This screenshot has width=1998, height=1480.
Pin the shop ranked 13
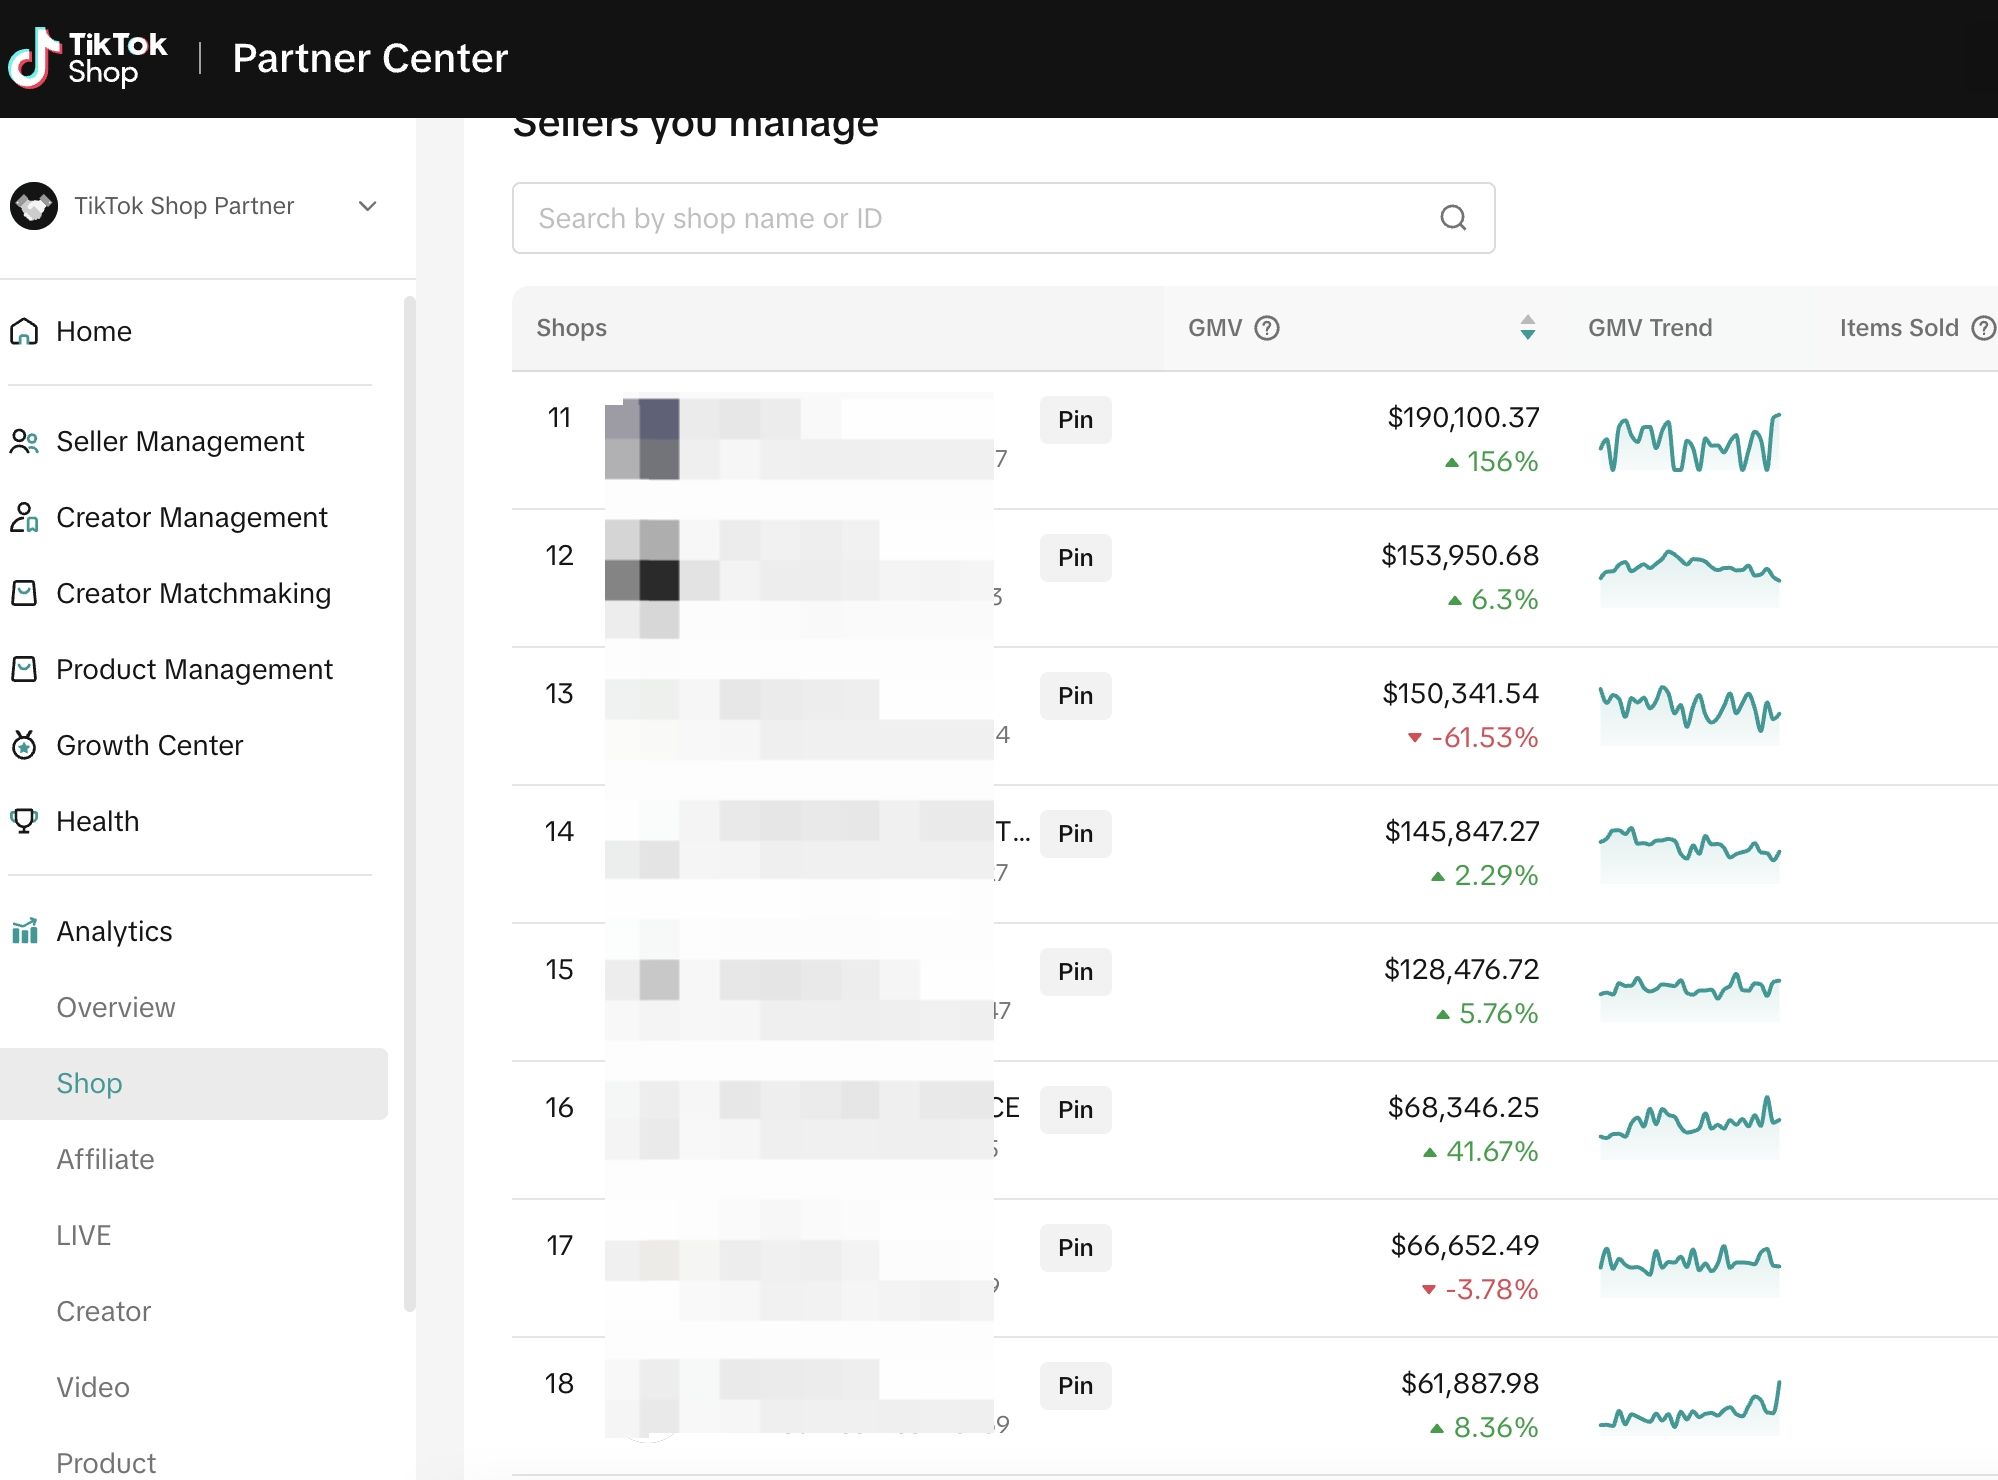1075,696
